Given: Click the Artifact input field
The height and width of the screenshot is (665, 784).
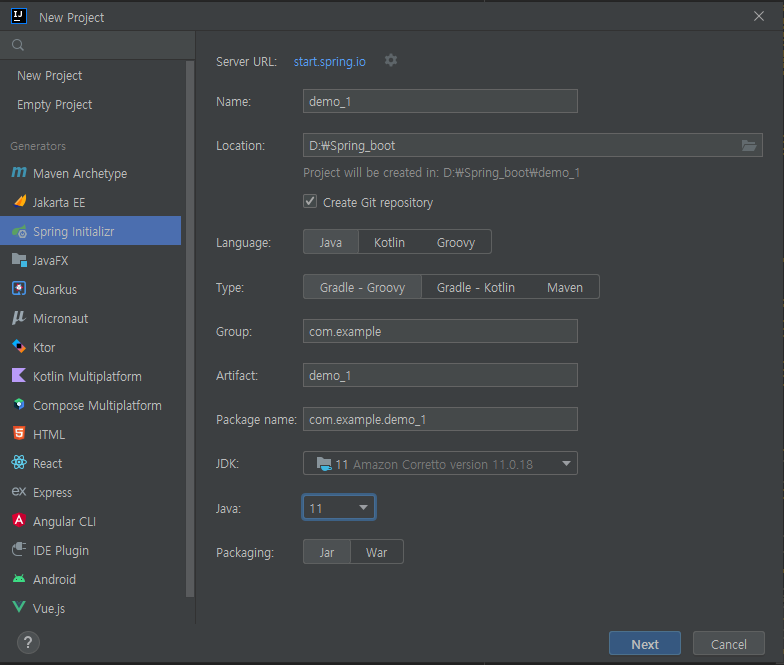Looking at the screenshot, I should (x=440, y=376).
